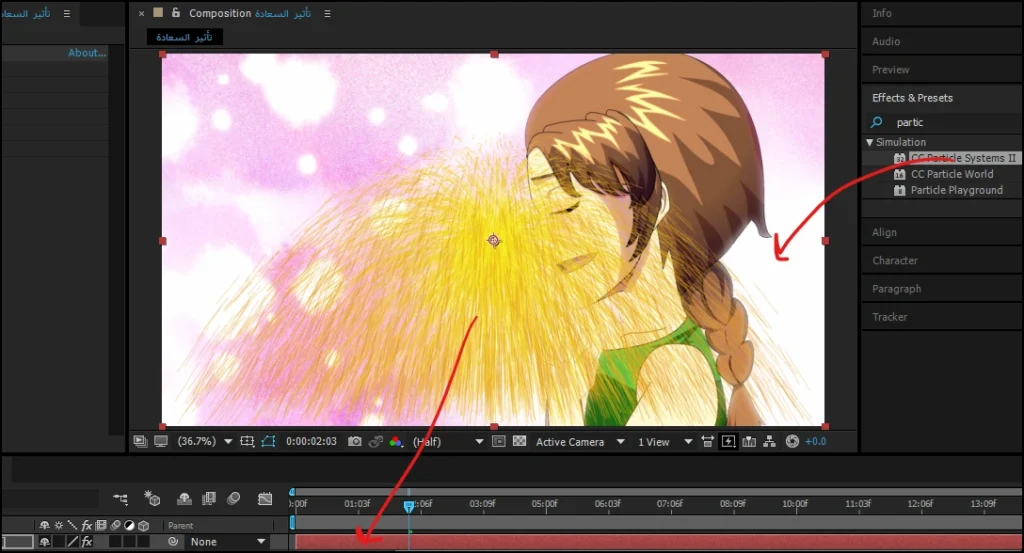Click the composition tab color label swatch
1024x553 pixels.
point(158,12)
